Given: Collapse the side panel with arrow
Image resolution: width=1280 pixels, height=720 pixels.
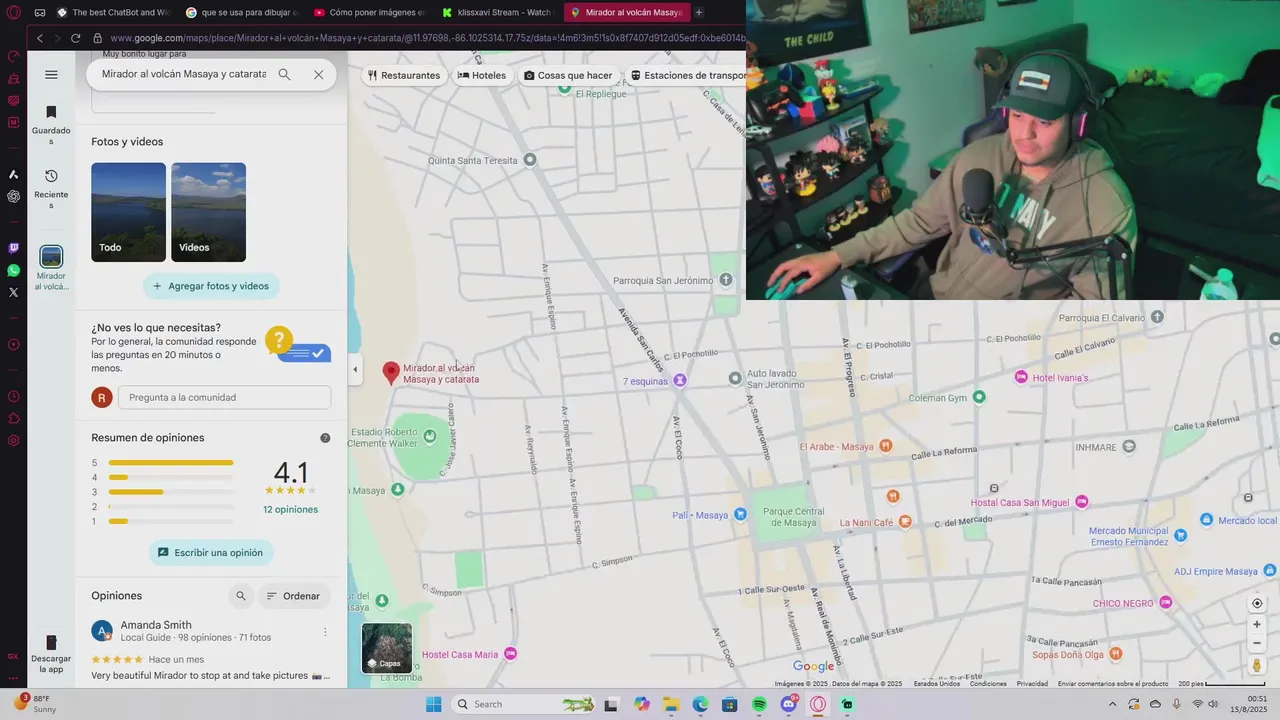Looking at the screenshot, I should (355, 369).
